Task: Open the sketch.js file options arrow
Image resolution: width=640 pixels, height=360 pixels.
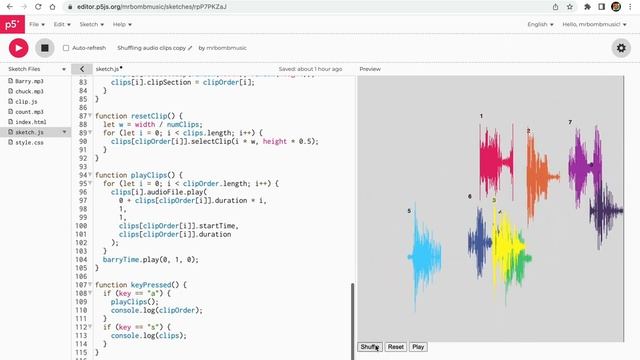Action: pyautogui.click(x=64, y=132)
